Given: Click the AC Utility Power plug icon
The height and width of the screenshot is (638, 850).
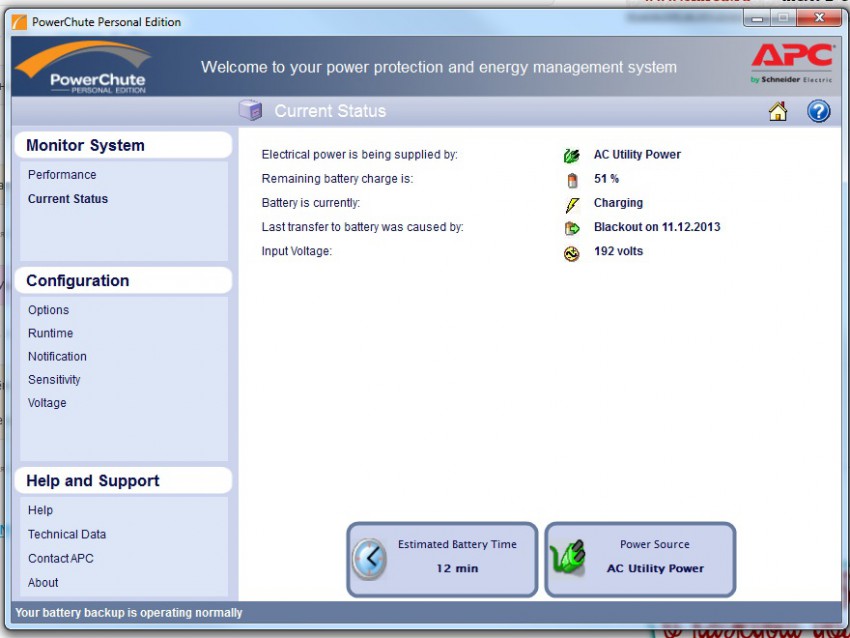Looking at the screenshot, I should (571, 155).
